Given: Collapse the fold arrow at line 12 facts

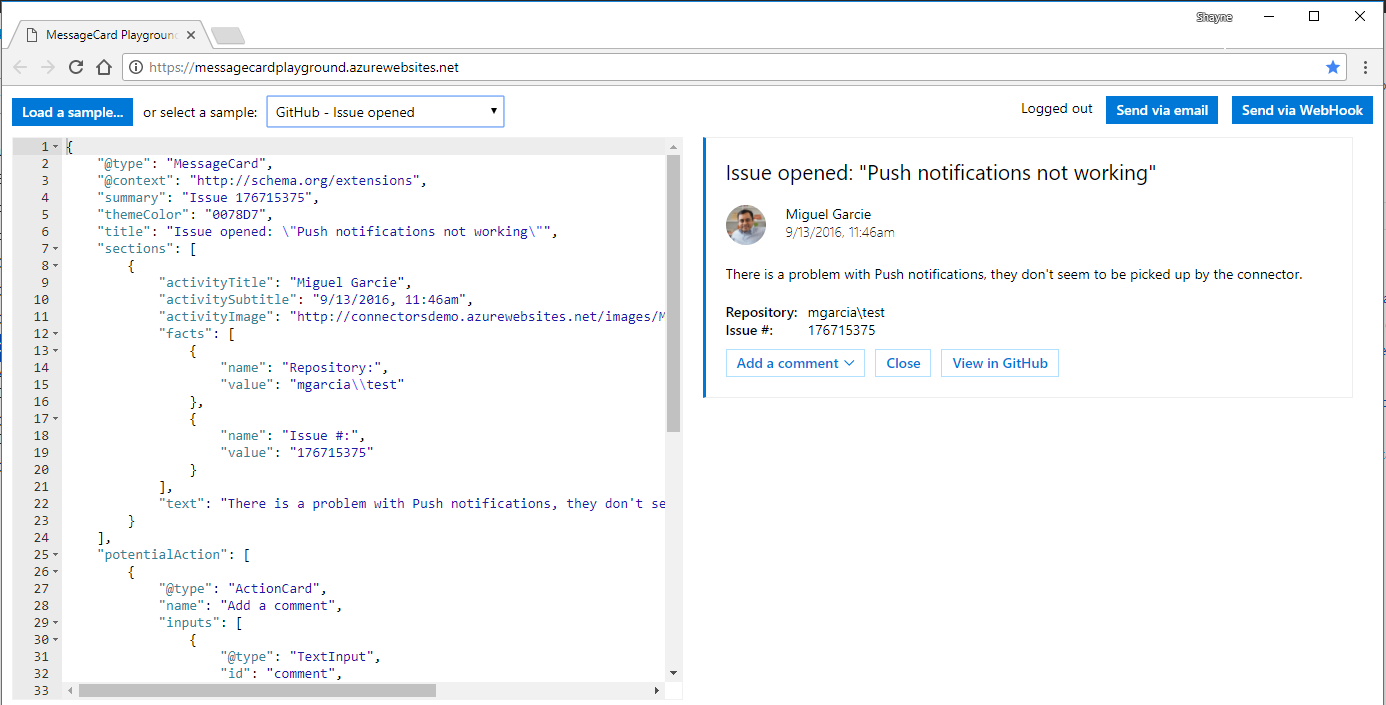Looking at the screenshot, I should [x=56, y=333].
